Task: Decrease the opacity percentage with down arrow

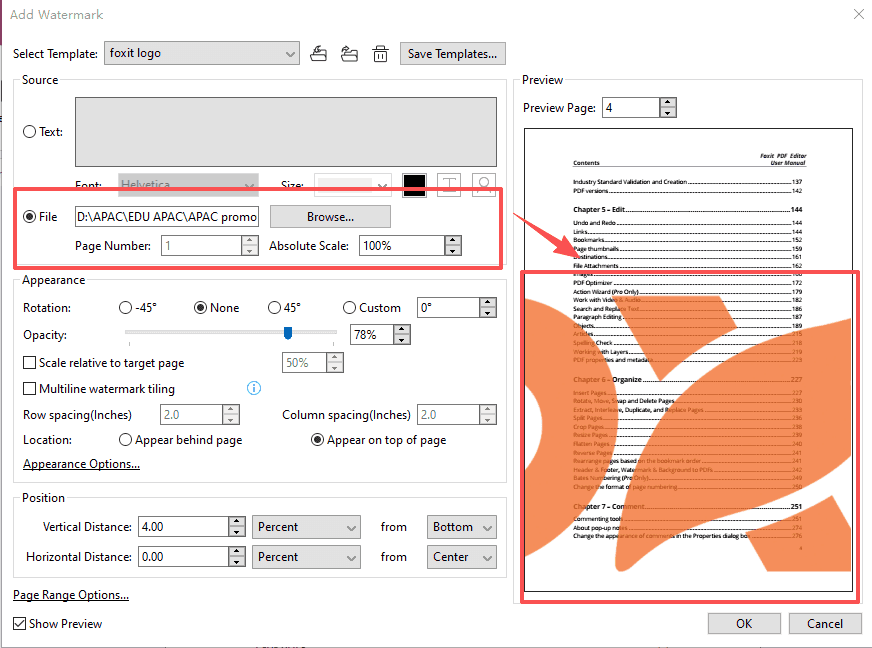Action: pos(402,339)
